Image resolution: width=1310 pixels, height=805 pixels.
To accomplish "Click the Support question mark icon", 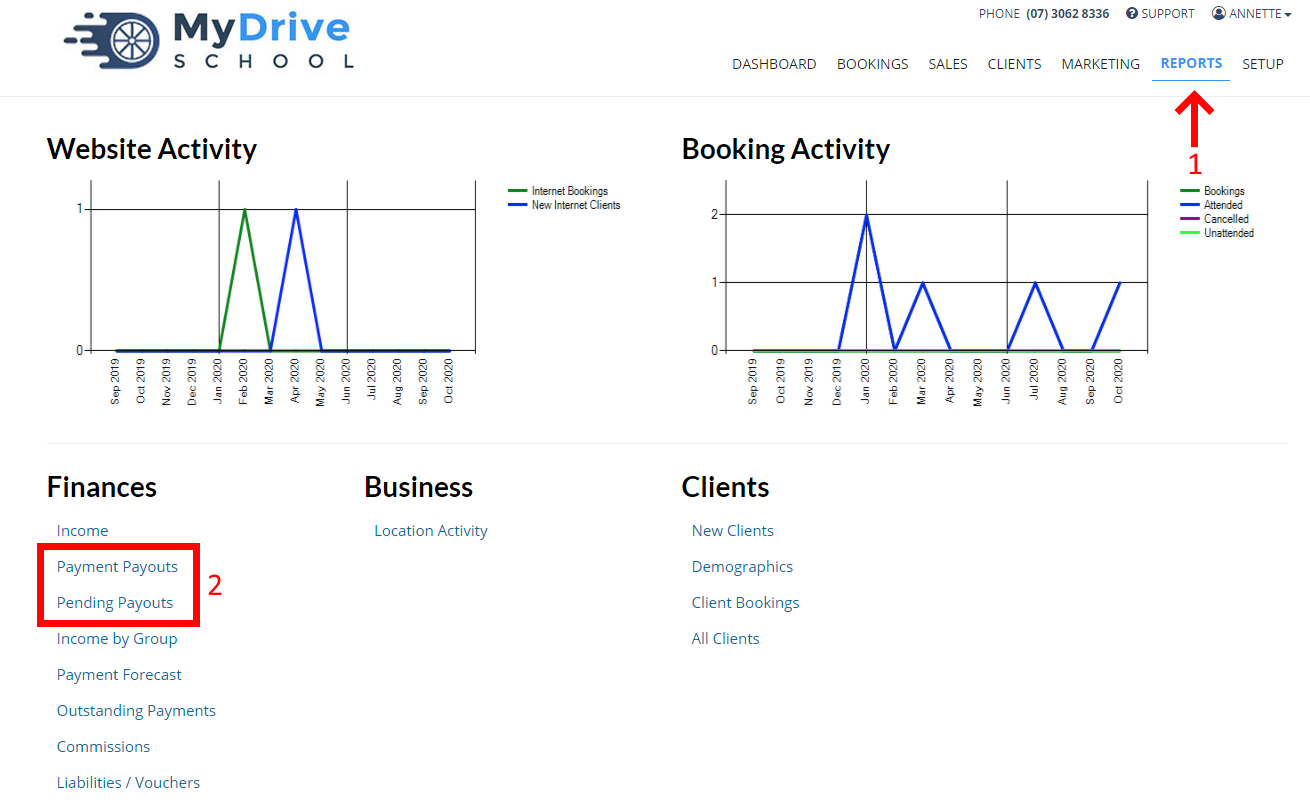I will (1132, 14).
